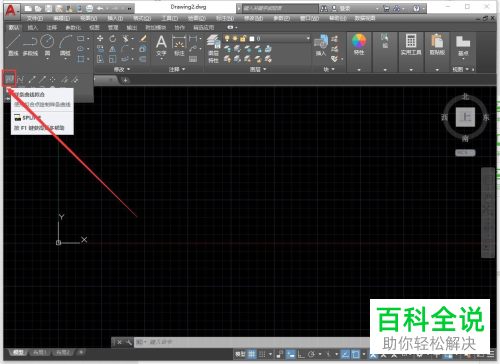Click the Save icon in quick access toolbar
This screenshot has height=364, width=500.
click(49, 8)
